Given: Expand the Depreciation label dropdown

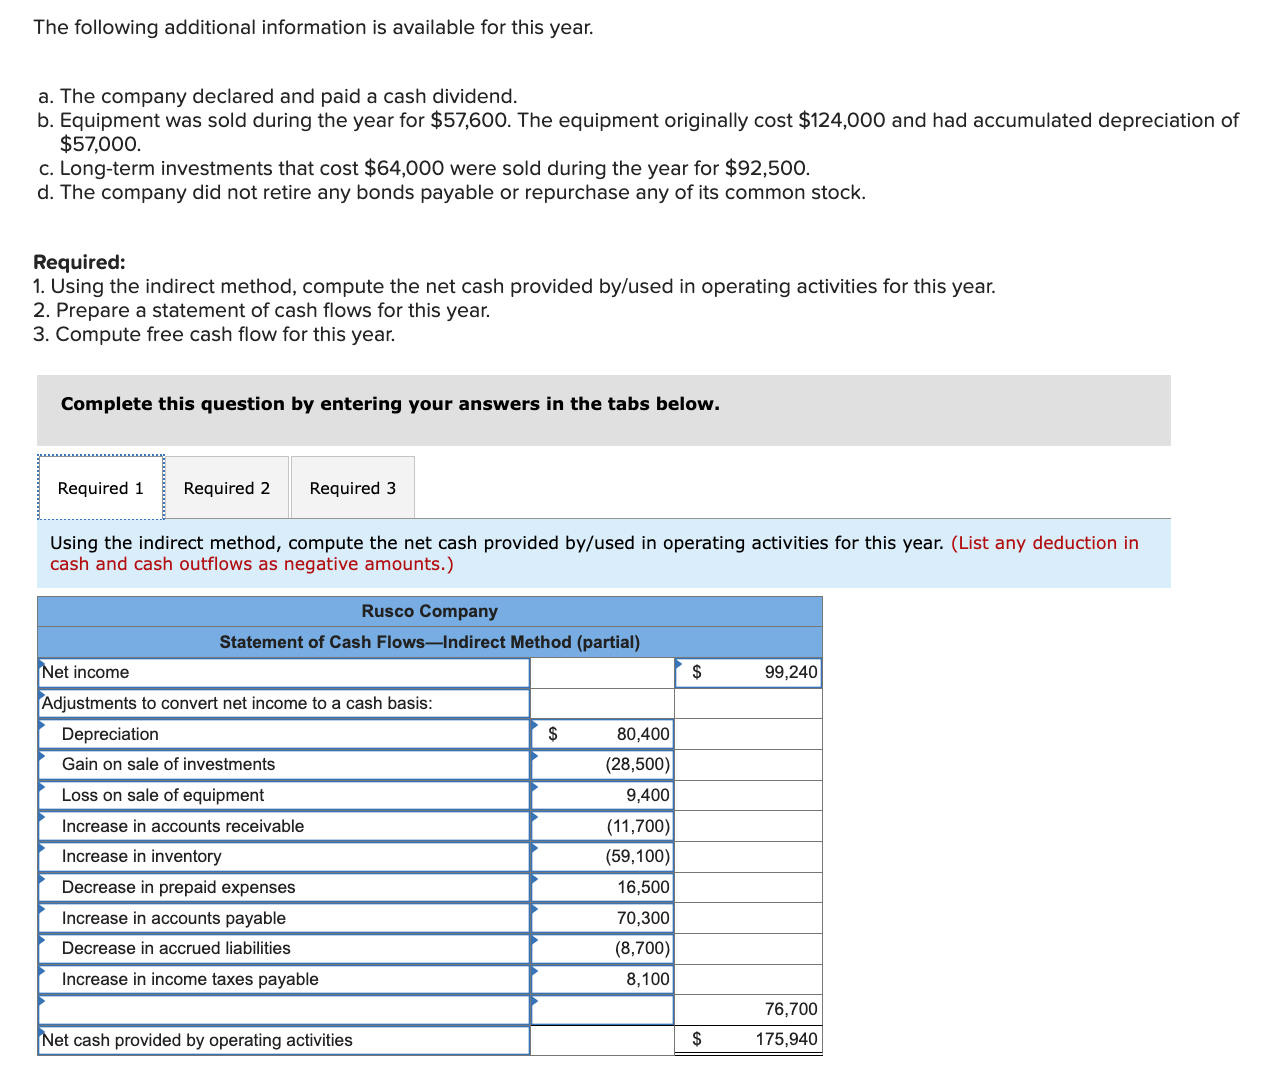Looking at the screenshot, I should (284, 735).
